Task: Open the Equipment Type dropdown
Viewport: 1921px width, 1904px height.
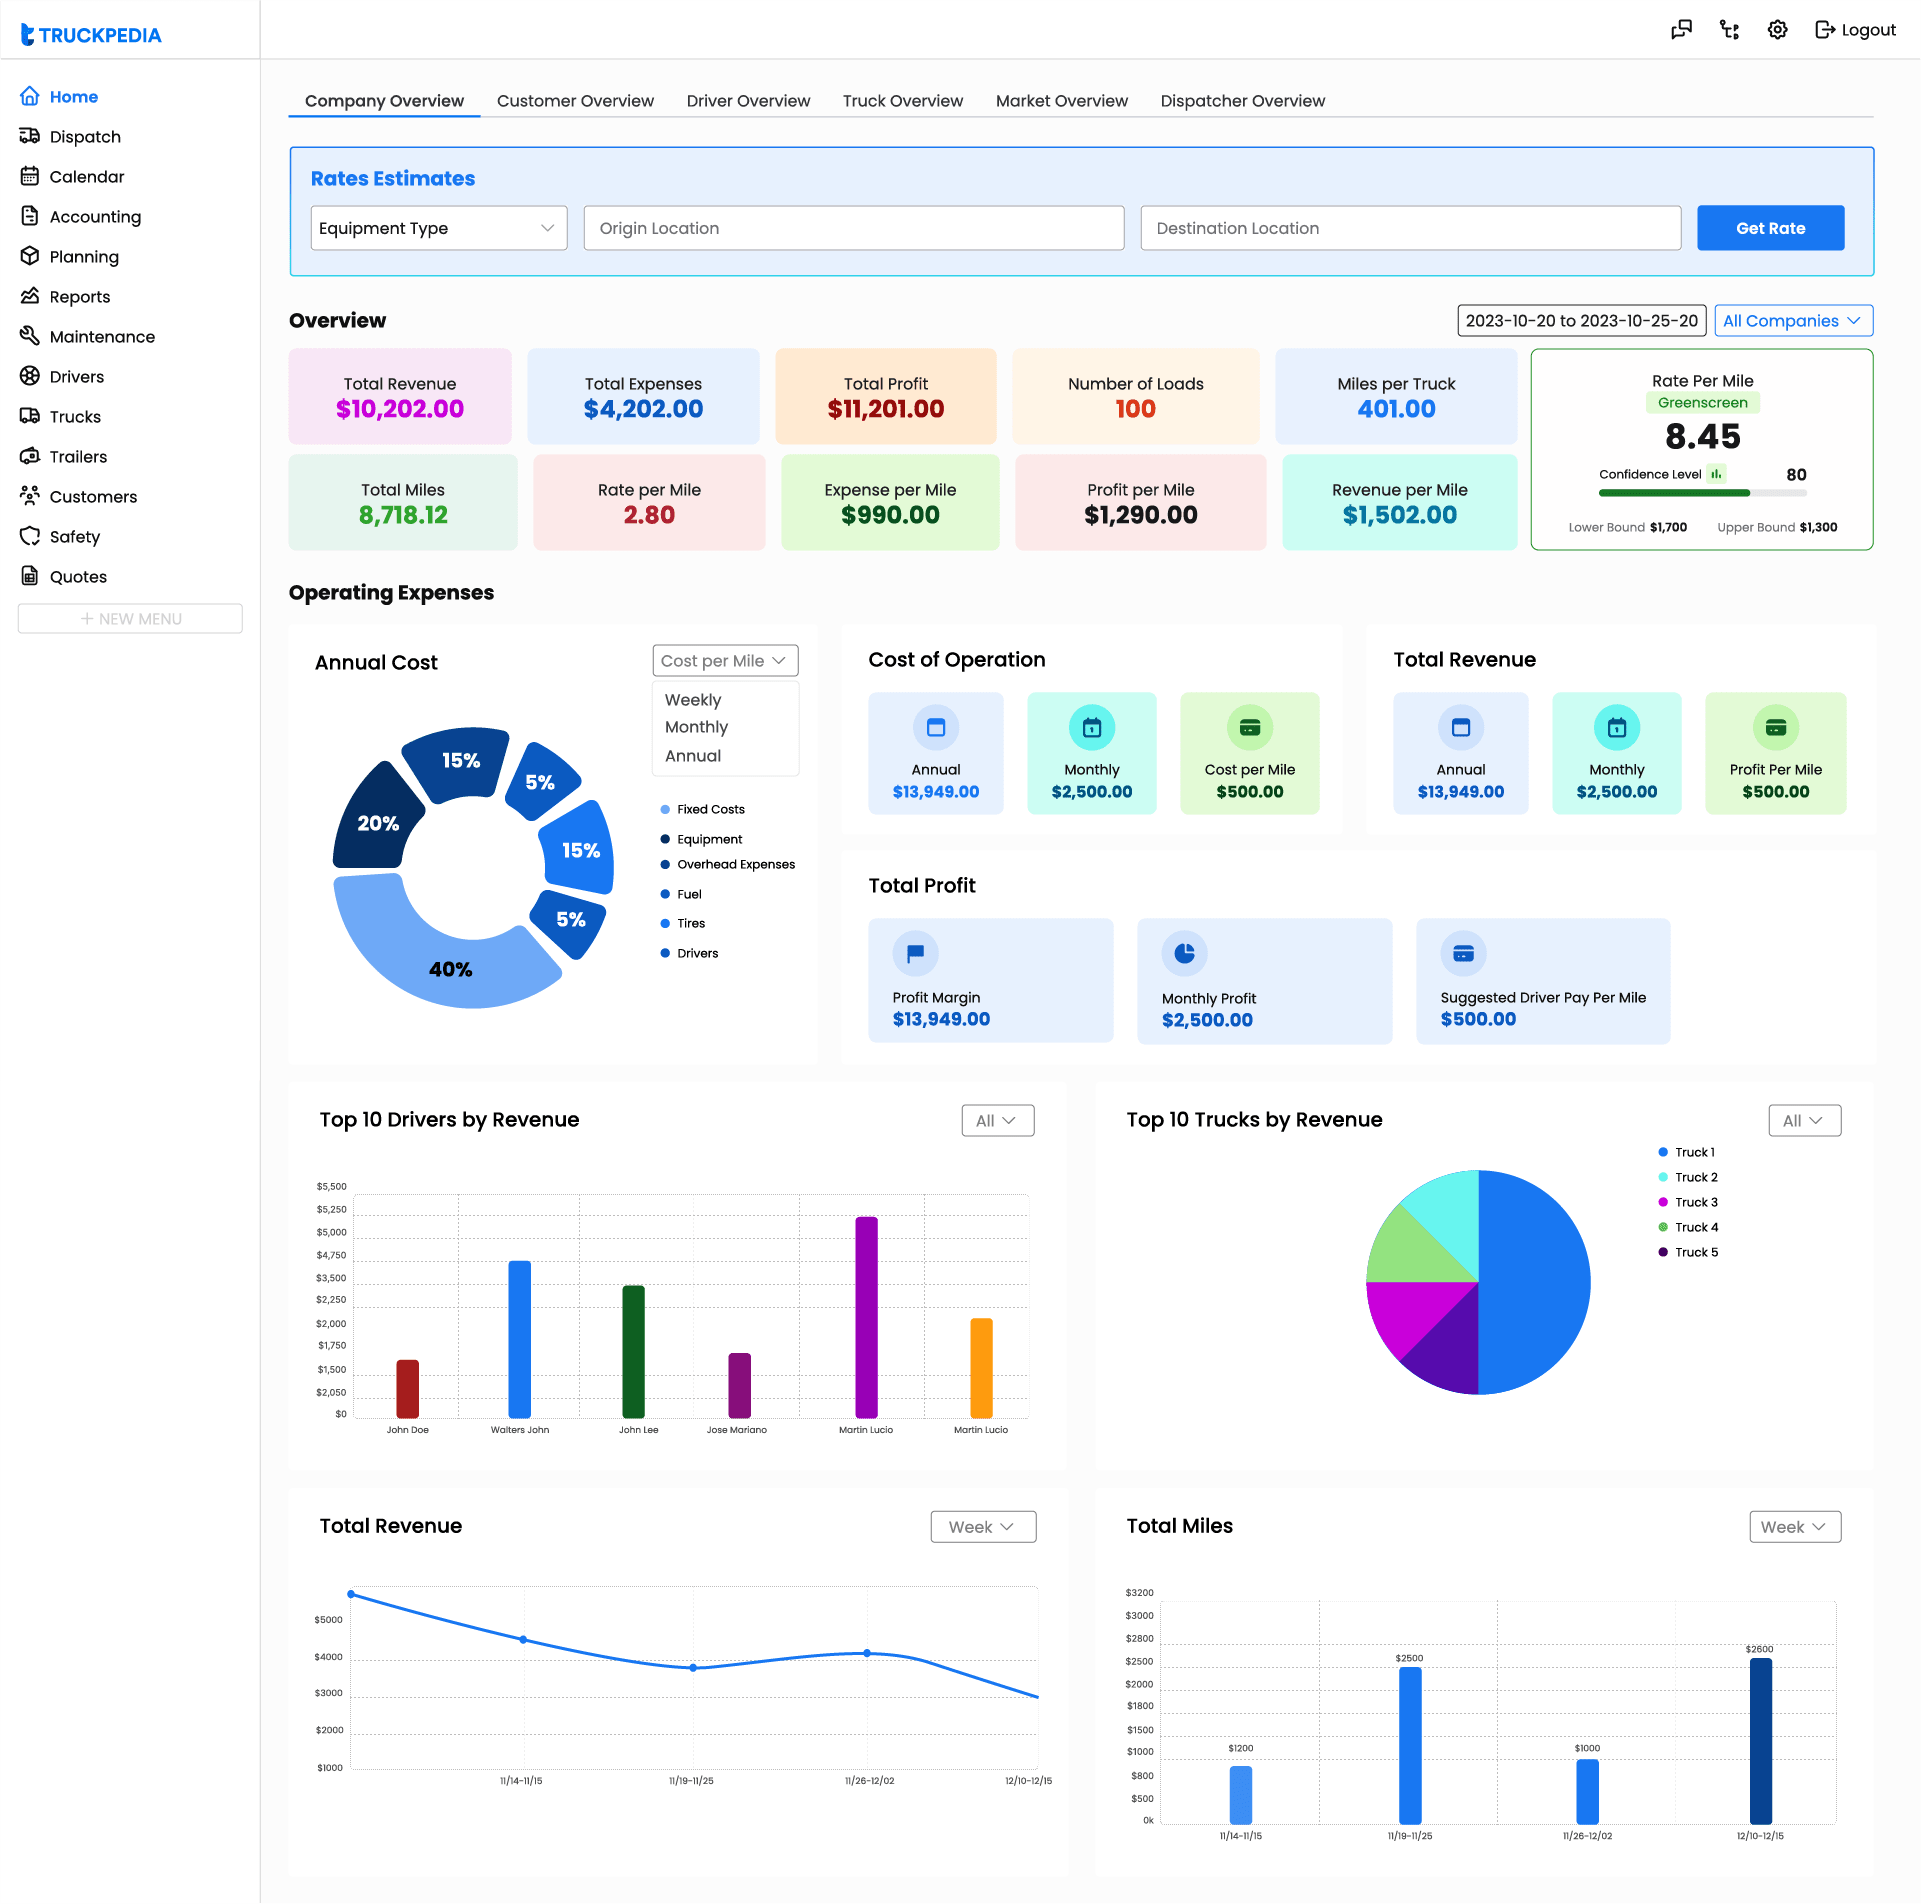Action: (438, 228)
